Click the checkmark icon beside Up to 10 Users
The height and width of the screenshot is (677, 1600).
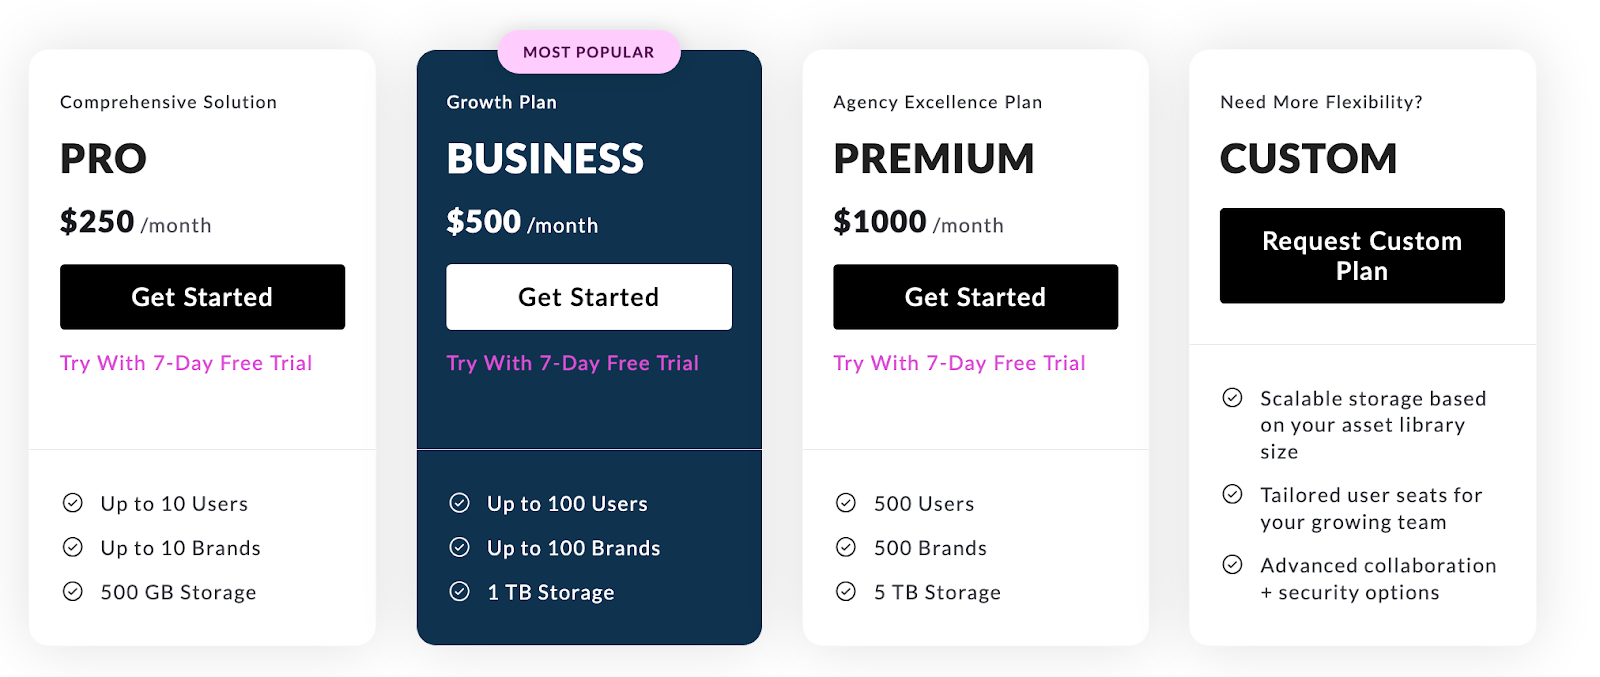coord(73,503)
